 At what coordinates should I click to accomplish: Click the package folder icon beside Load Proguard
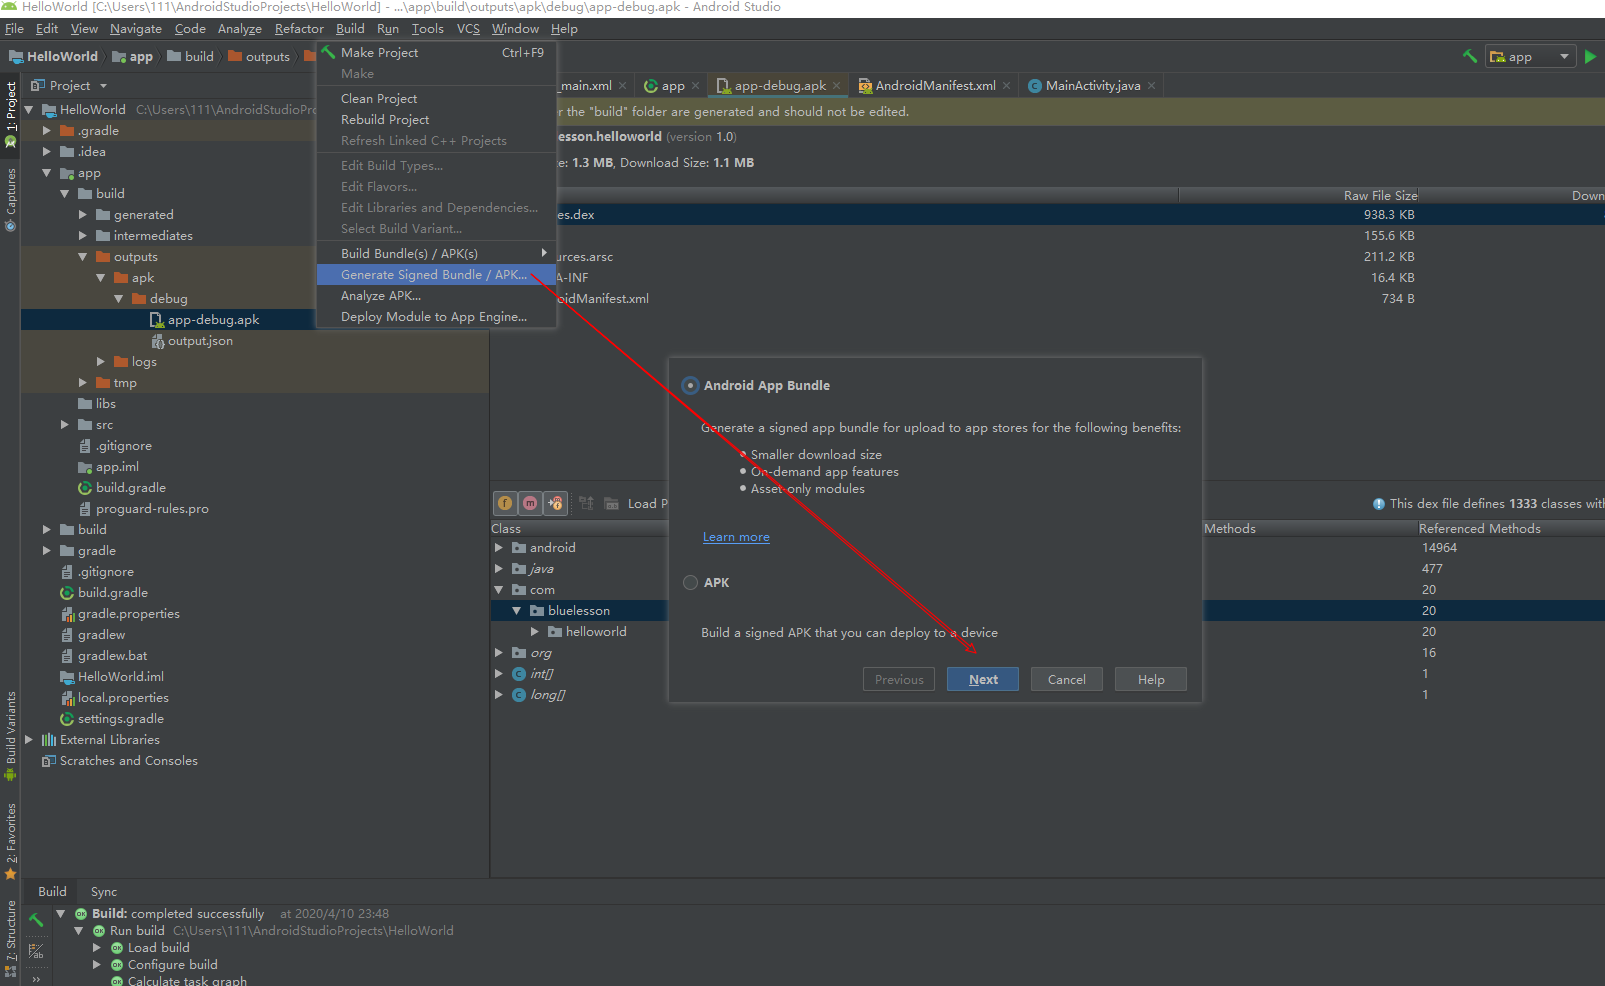coord(611,503)
